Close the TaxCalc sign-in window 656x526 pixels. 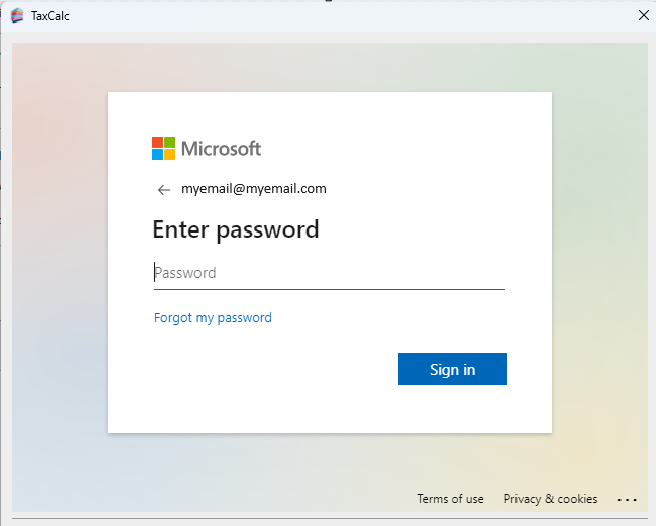643,15
